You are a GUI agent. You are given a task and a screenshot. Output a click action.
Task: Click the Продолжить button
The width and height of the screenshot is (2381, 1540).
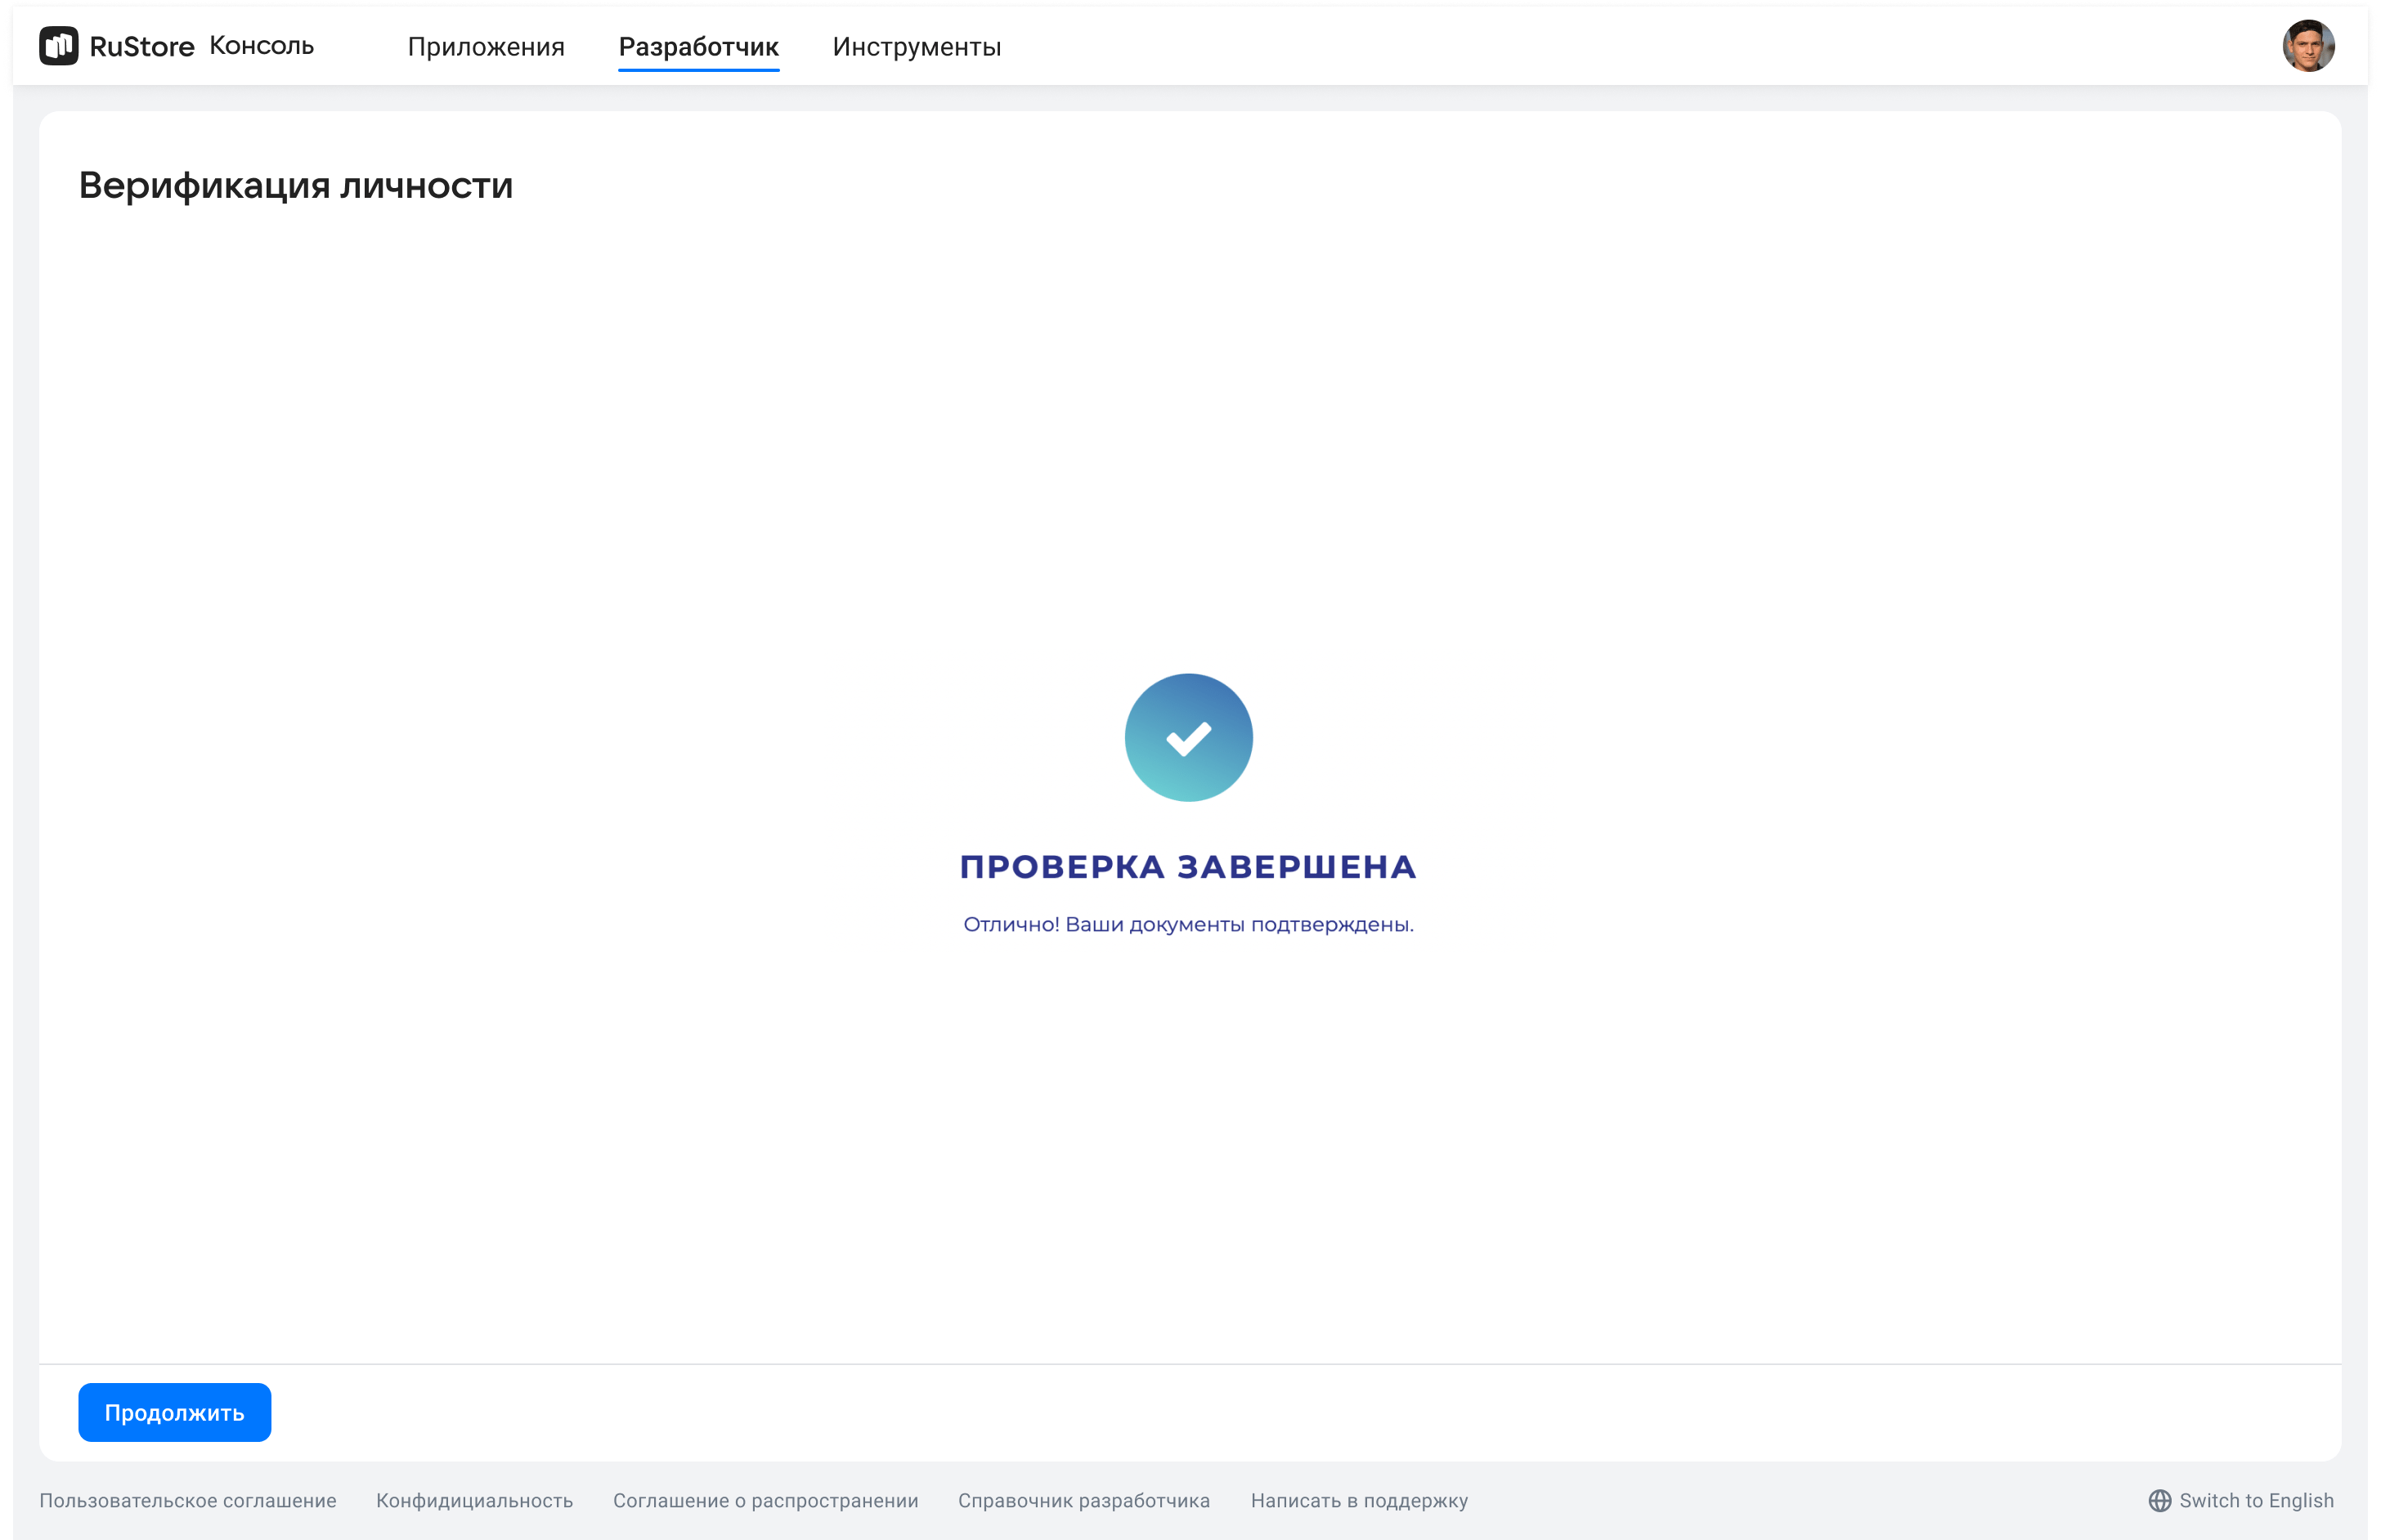coord(174,1412)
